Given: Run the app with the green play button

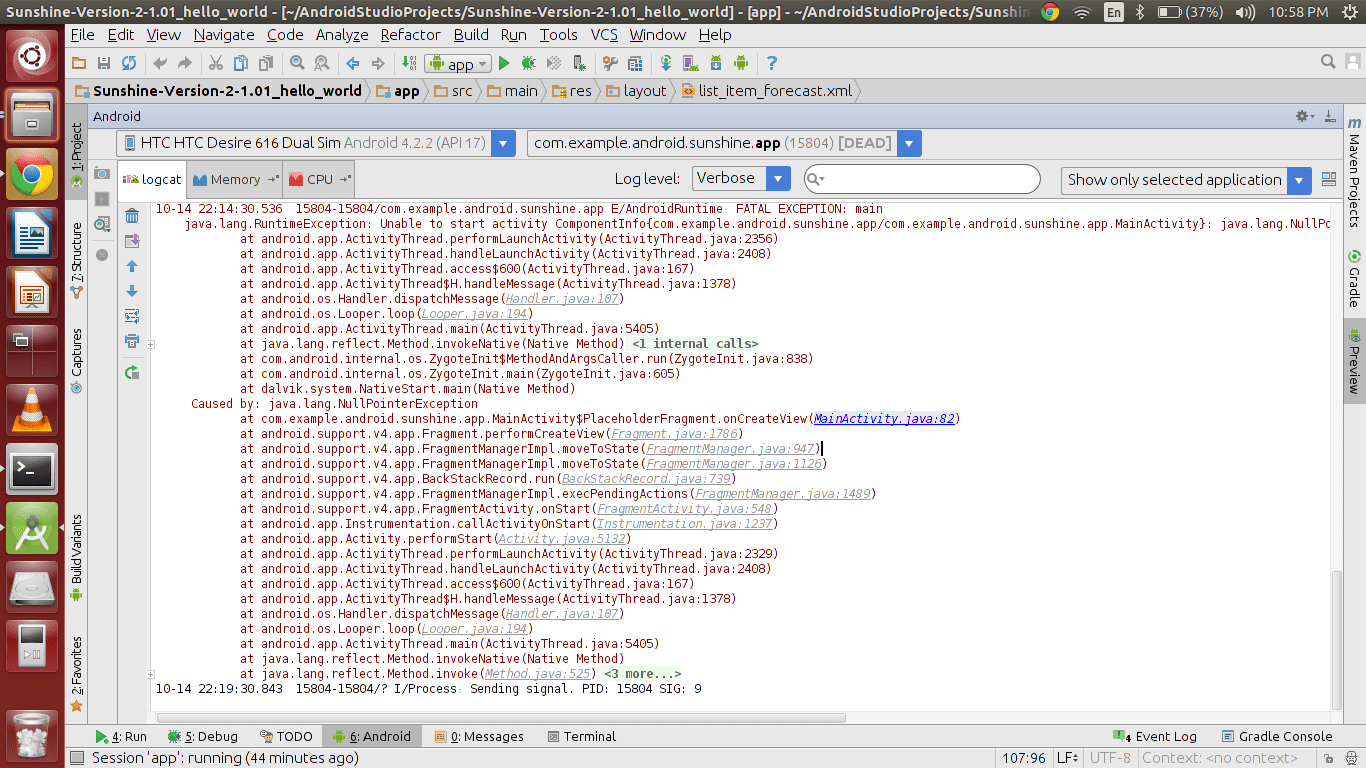Looking at the screenshot, I should pos(504,63).
